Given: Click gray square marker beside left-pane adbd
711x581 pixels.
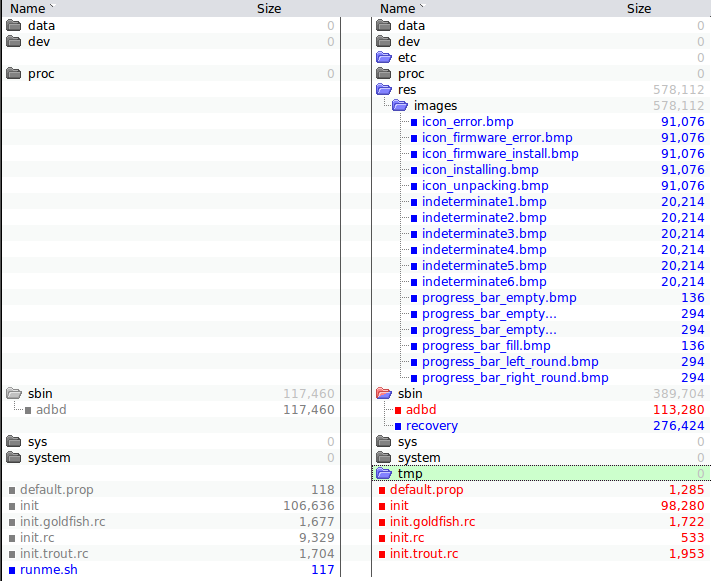Looking at the screenshot, I should 28,410.
